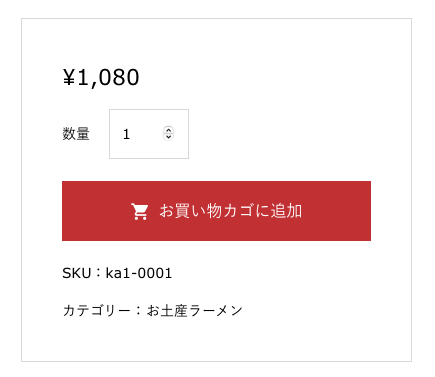The image size is (435, 377).
Task: Click the お買い物カゴに追加 button
Action: pos(216,211)
